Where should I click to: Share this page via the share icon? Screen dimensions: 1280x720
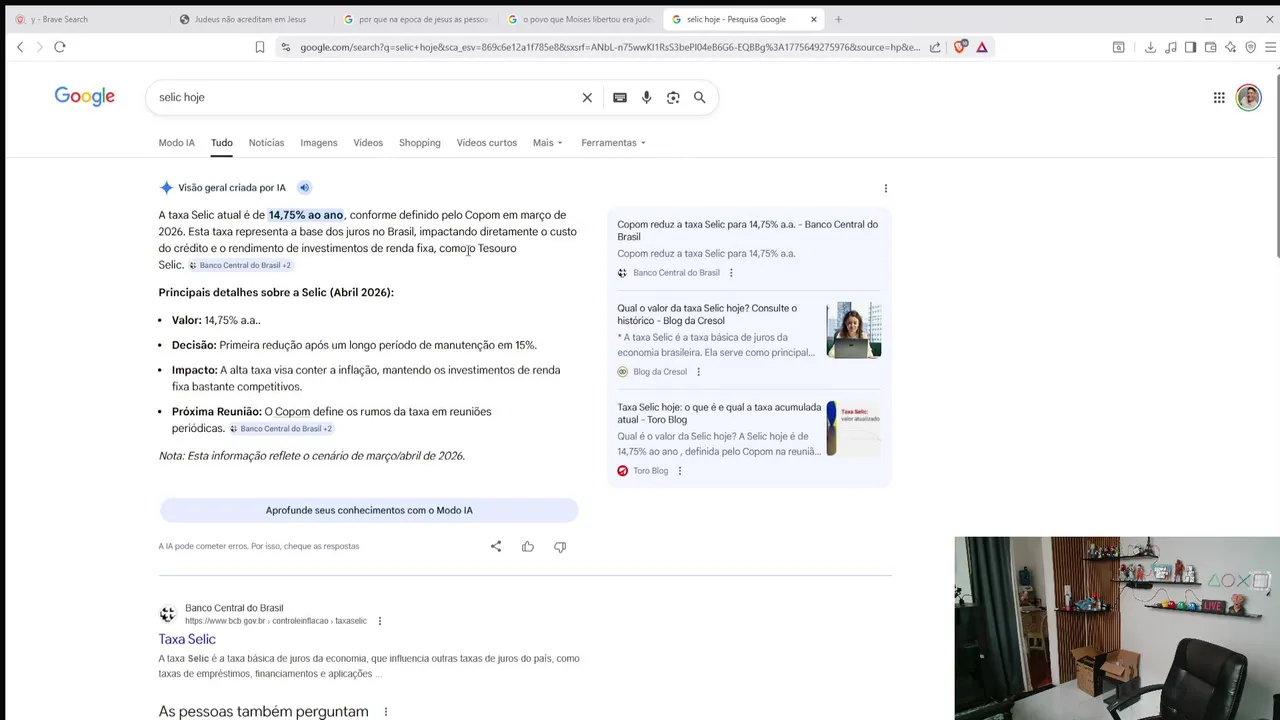point(935,47)
